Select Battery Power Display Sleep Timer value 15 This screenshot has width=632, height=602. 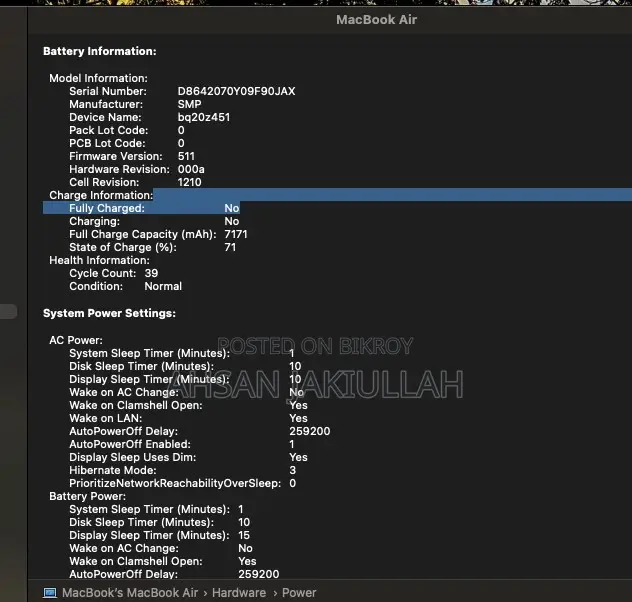[244, 535]
